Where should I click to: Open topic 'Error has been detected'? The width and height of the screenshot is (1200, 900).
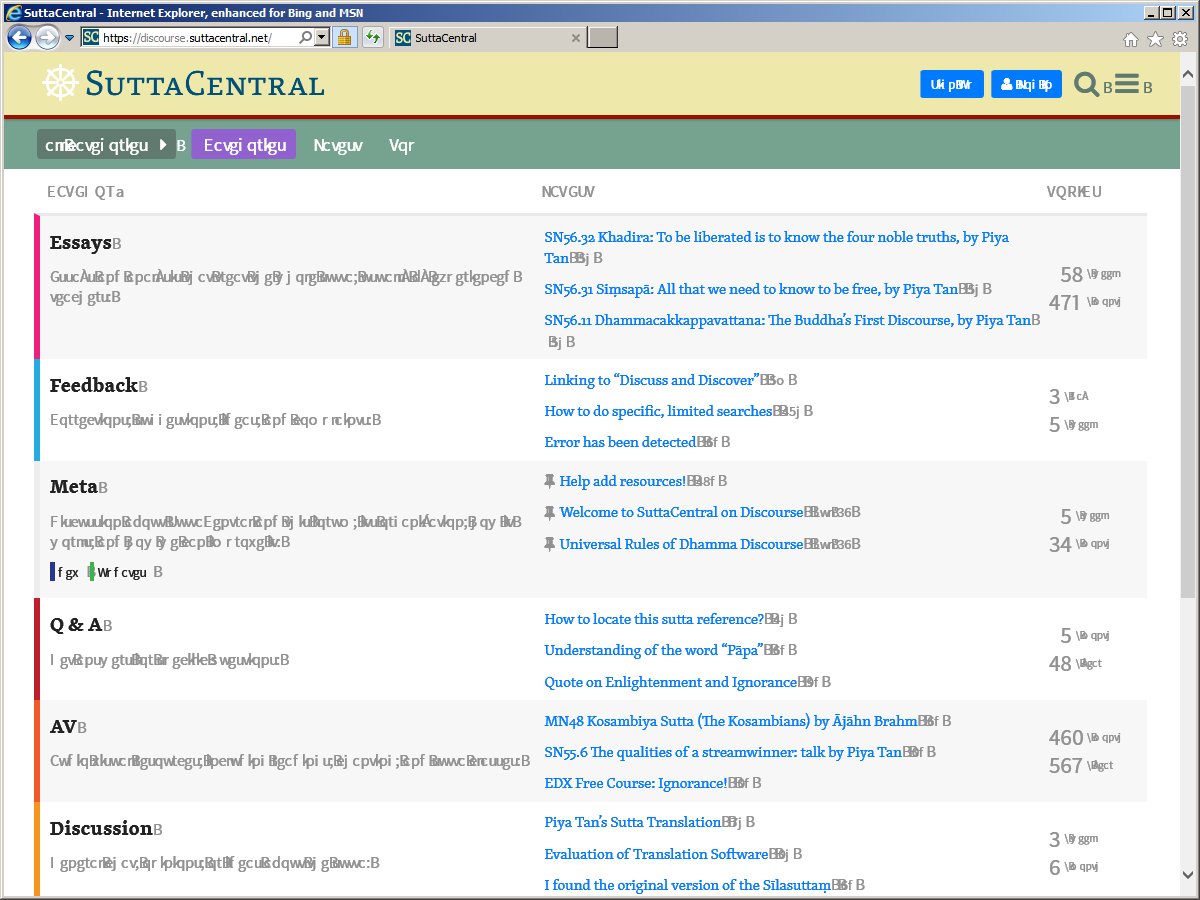point(620,442)
